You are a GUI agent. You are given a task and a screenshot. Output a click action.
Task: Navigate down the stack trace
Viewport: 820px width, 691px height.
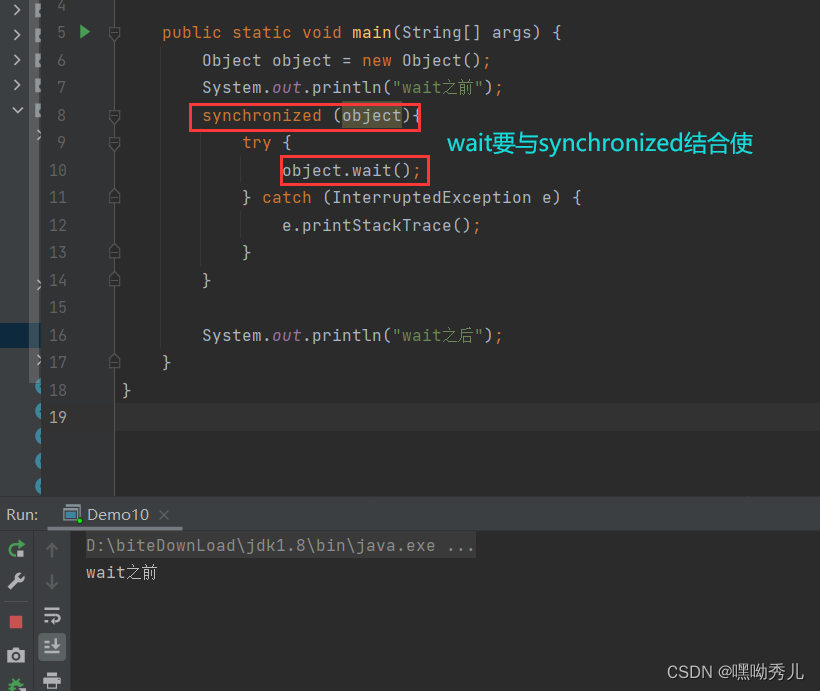[x=52, y=581]
